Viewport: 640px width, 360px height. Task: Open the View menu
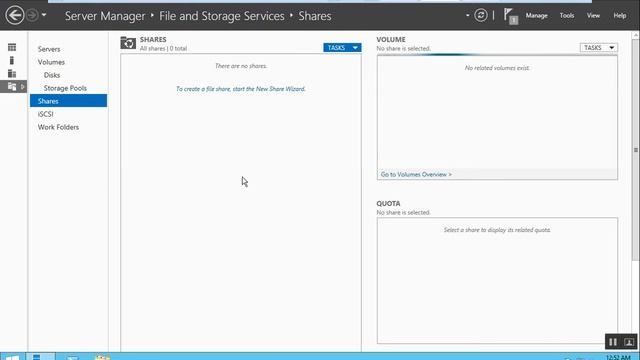[593, 16]
